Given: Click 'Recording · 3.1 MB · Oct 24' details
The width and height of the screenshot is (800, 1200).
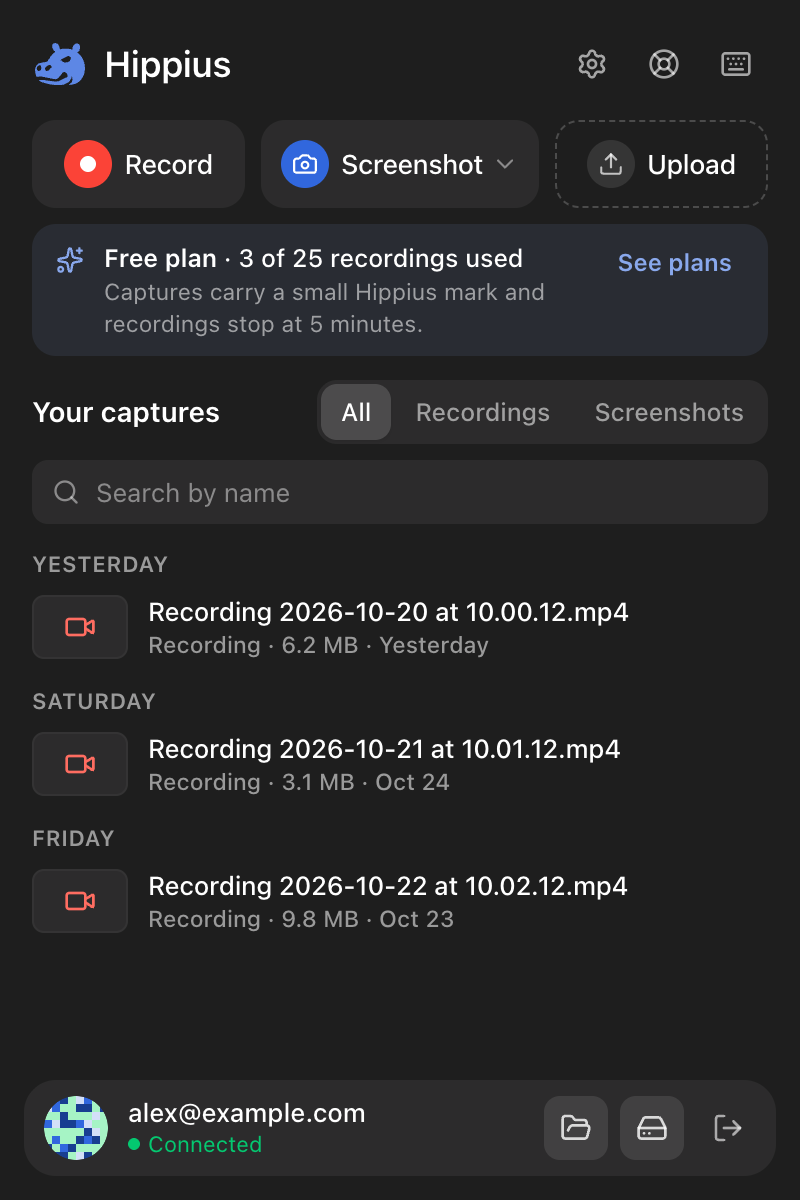Looking at the screenshot, I should click(x=299, y=782).
